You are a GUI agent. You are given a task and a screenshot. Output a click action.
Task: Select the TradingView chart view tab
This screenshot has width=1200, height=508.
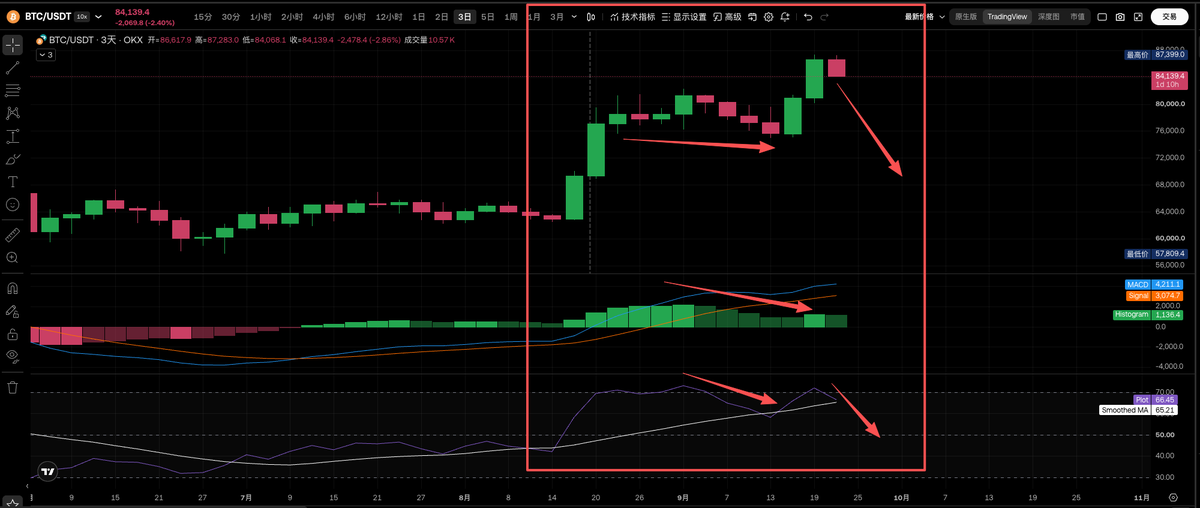click(x=1007, y=17)
